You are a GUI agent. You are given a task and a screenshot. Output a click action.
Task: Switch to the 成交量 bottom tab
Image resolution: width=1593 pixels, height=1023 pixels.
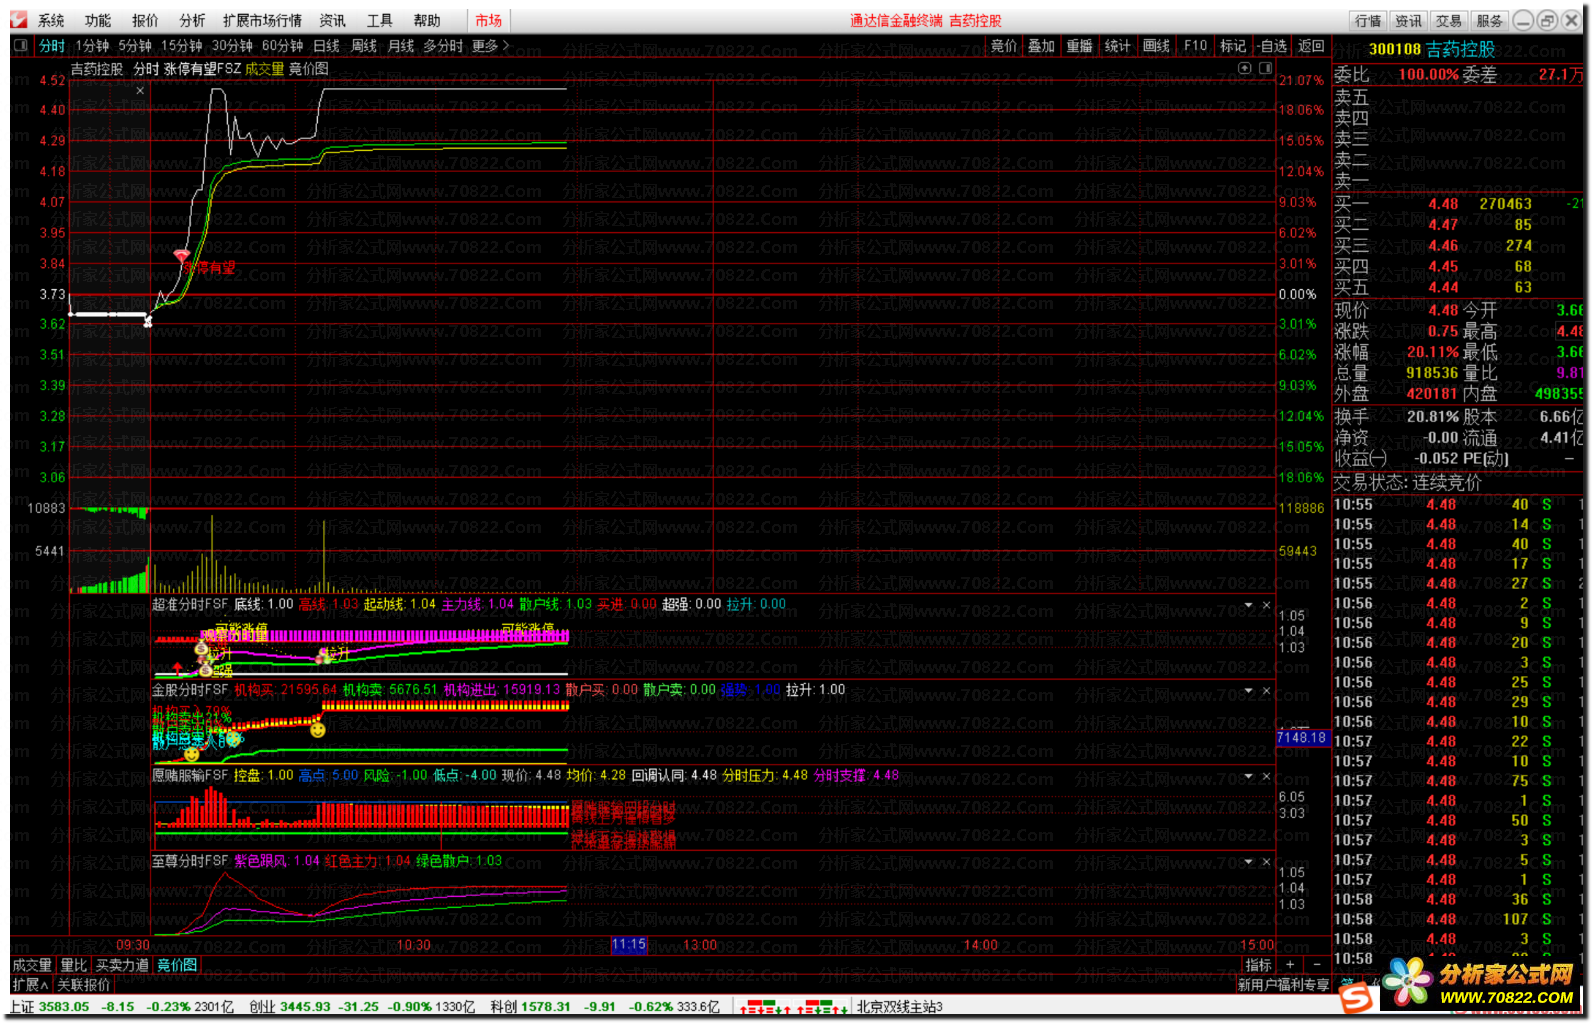(x=32, y=965)
